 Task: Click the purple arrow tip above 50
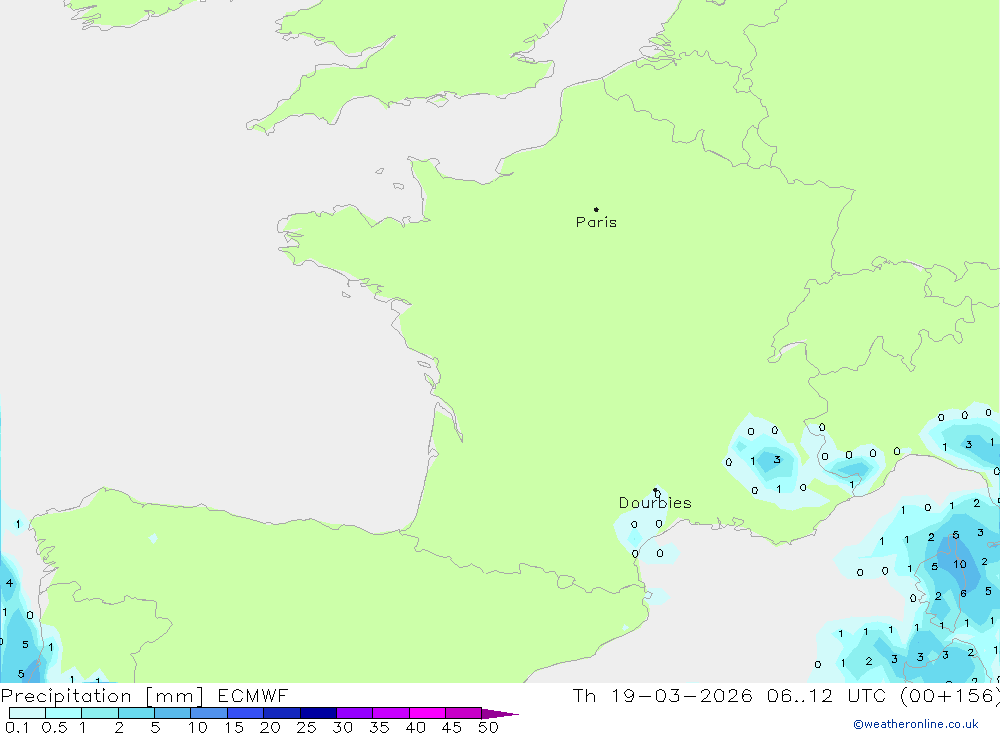(499, 714)
